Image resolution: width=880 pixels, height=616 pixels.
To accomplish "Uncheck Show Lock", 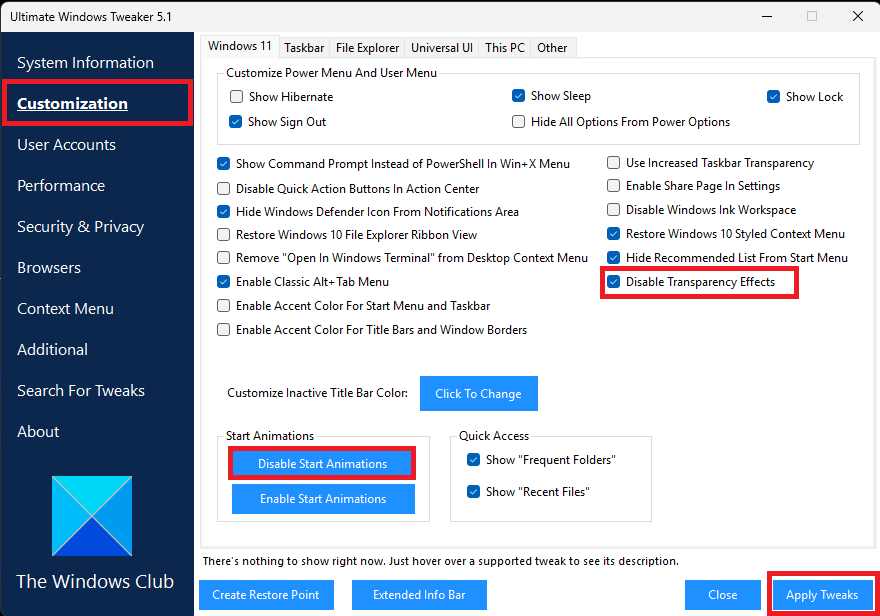I will point(773,96).
